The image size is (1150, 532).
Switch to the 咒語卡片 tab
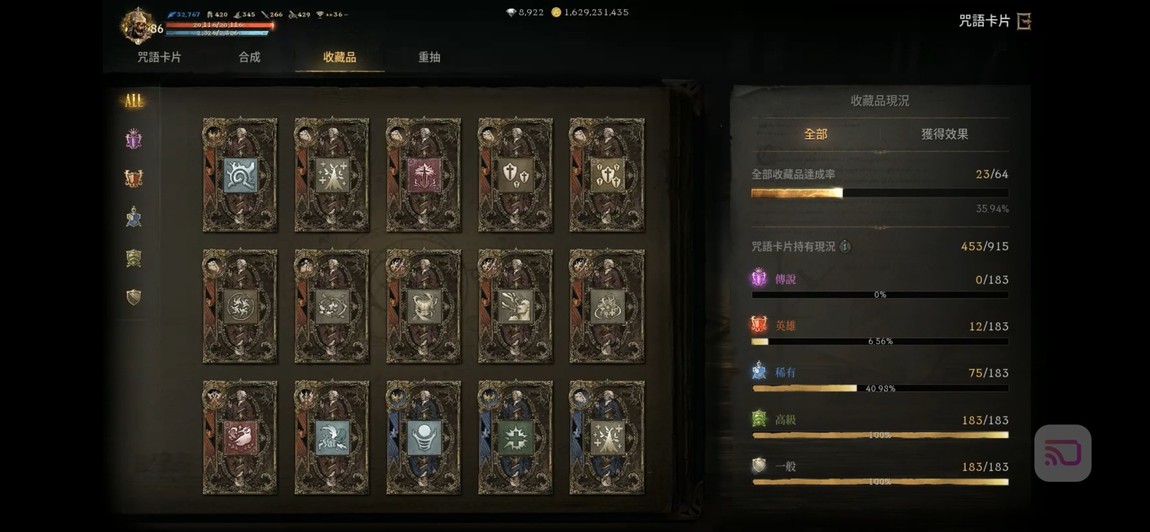coord(160,57)
